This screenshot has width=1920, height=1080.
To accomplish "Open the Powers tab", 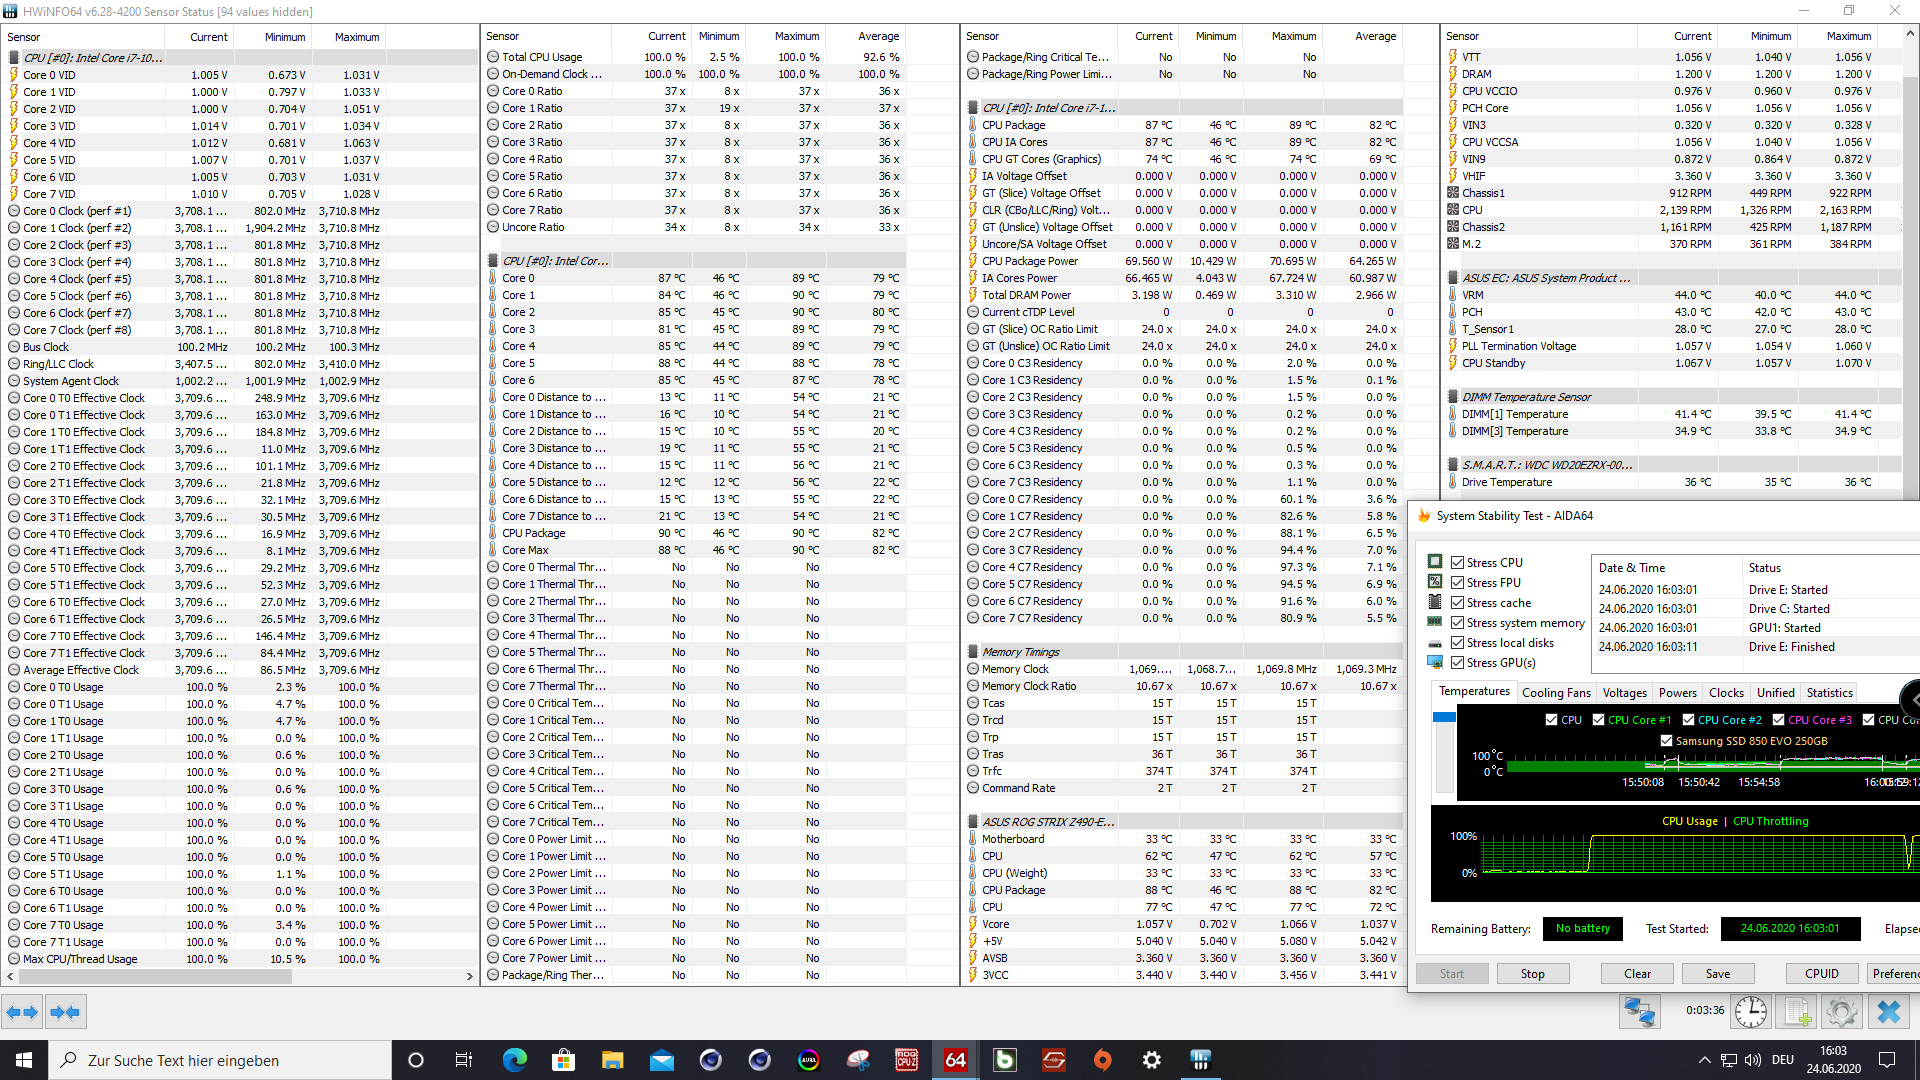I will 1678,693.
